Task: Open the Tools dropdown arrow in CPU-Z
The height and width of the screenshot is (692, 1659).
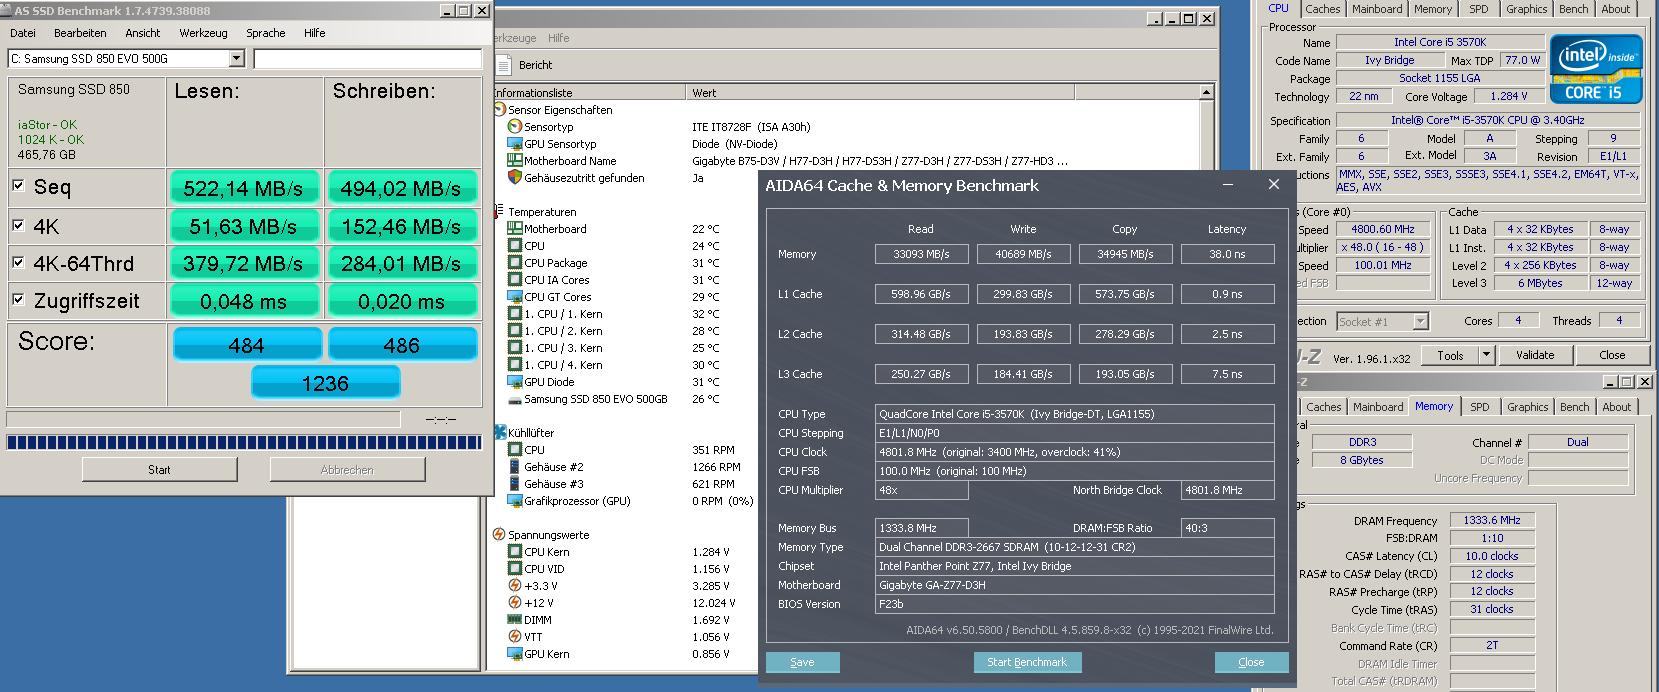Action: click(1486, 355)
